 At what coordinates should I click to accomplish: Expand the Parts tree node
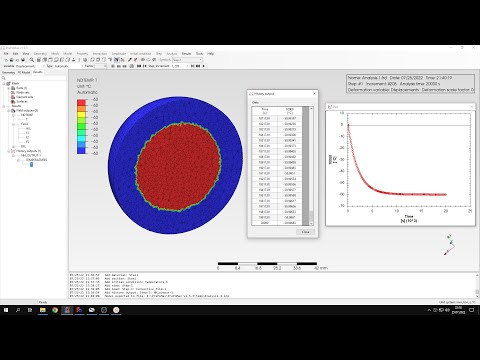click(x=9, y=88)
